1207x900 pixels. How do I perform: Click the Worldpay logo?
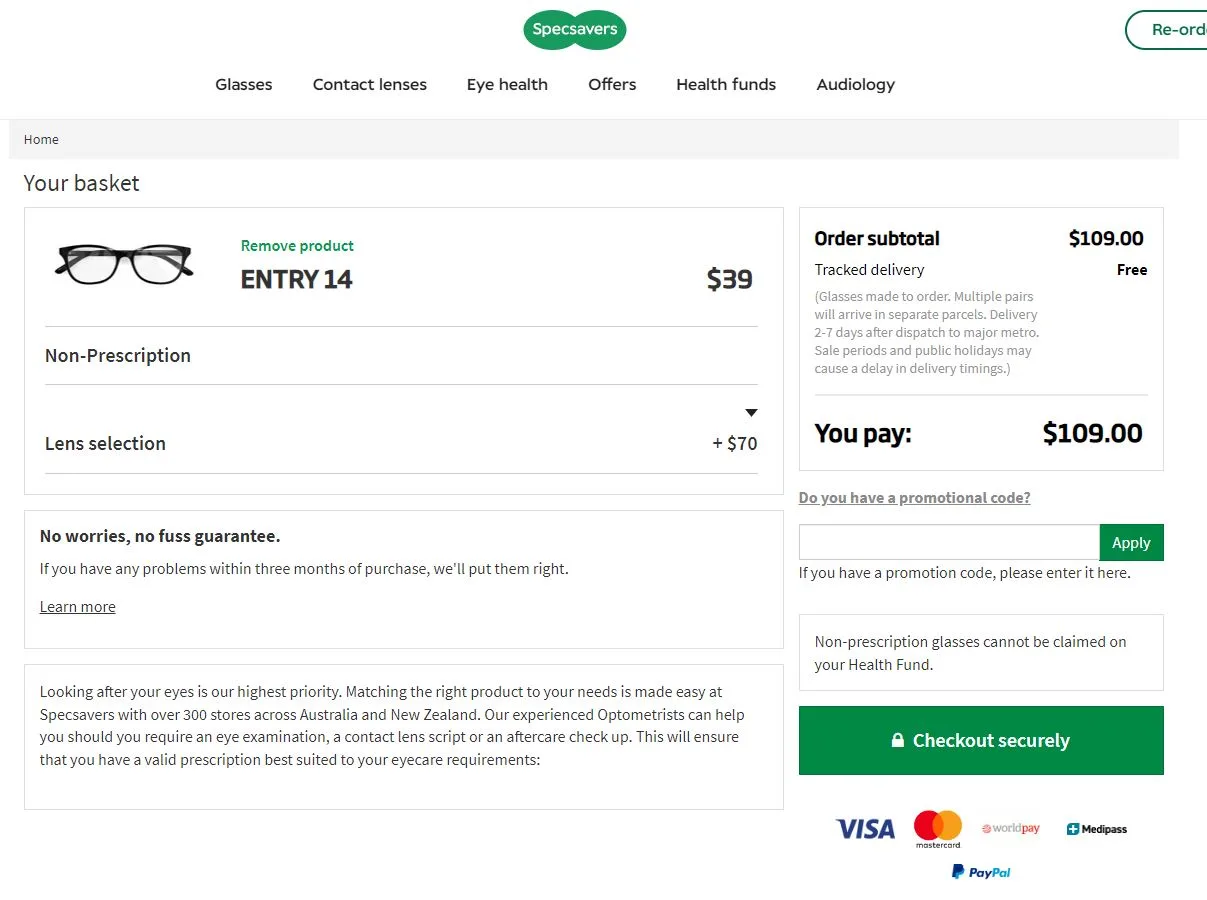click(1011, 829)
